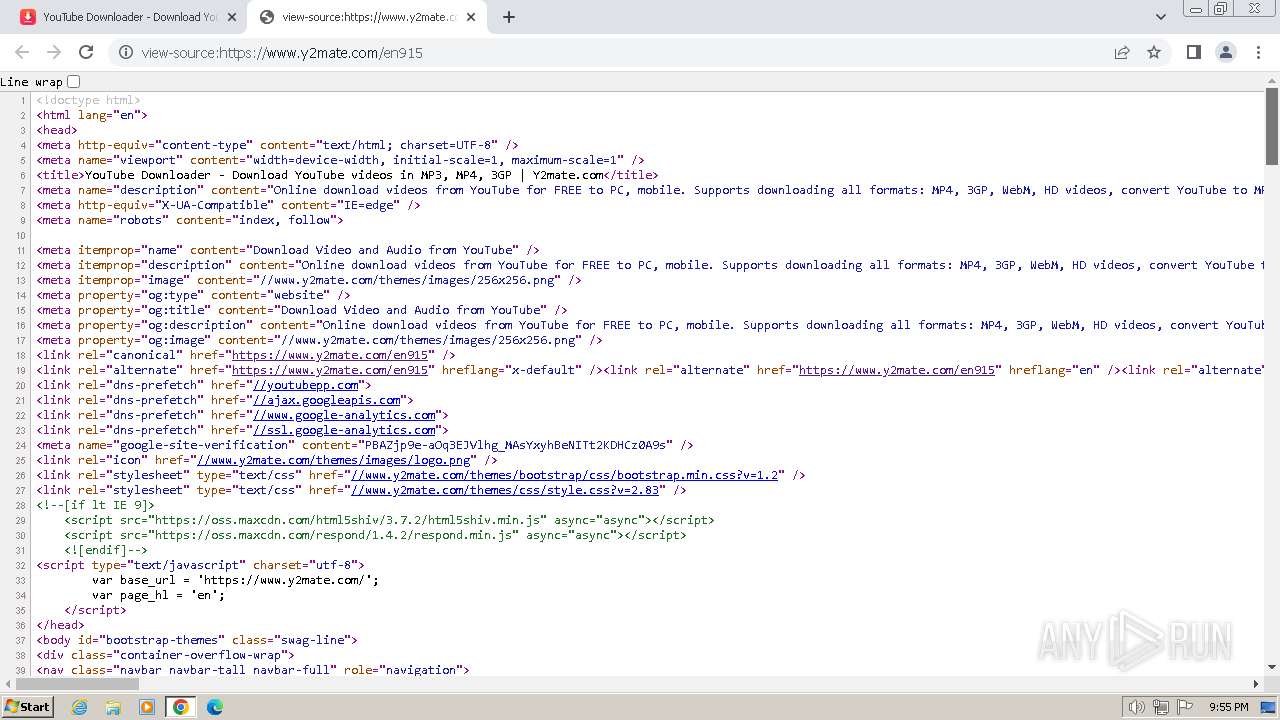Close the view-source tab
Screen dimensions: 1280x720
472,17
